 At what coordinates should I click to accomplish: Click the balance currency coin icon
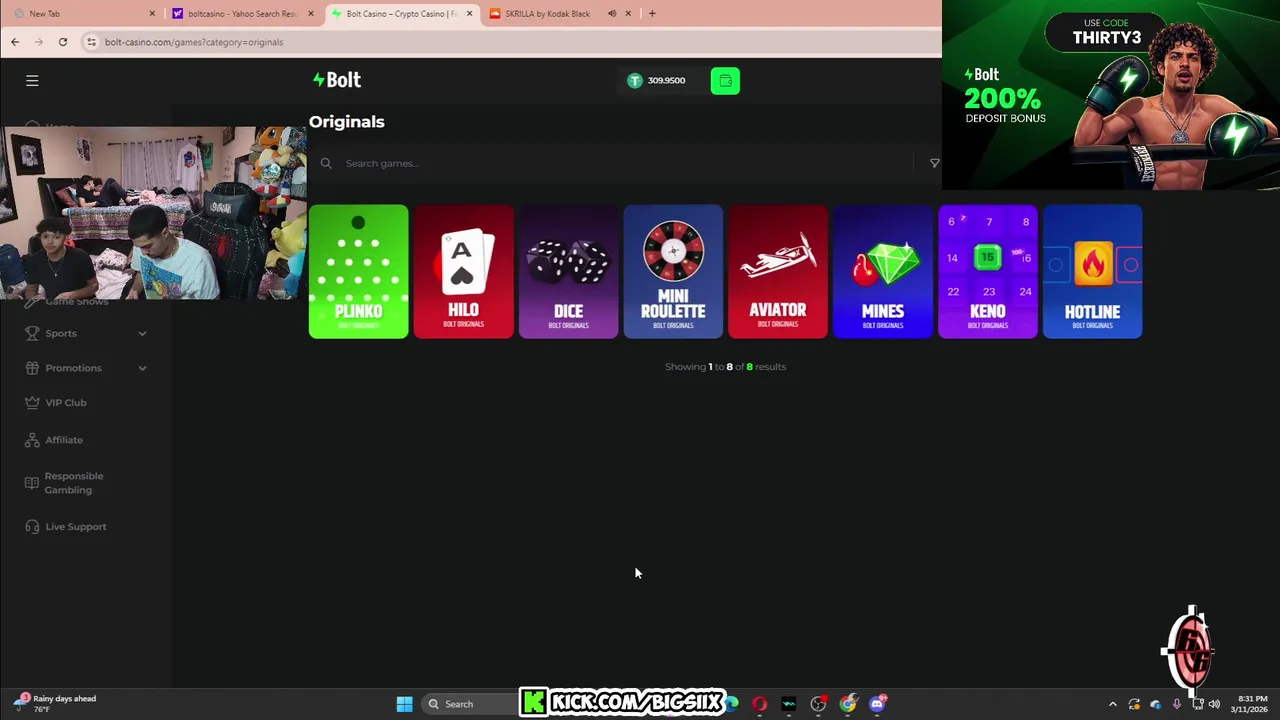(634, 80)
